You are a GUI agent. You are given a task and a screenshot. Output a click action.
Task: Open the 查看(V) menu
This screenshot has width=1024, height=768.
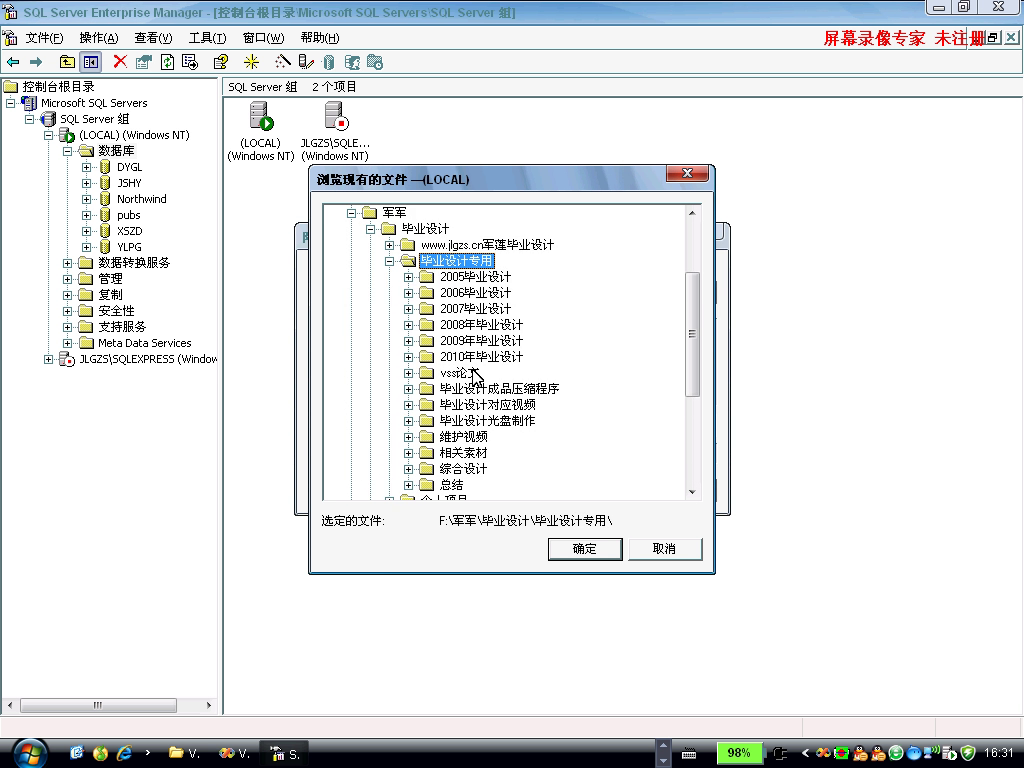click(x=153, y=38)
